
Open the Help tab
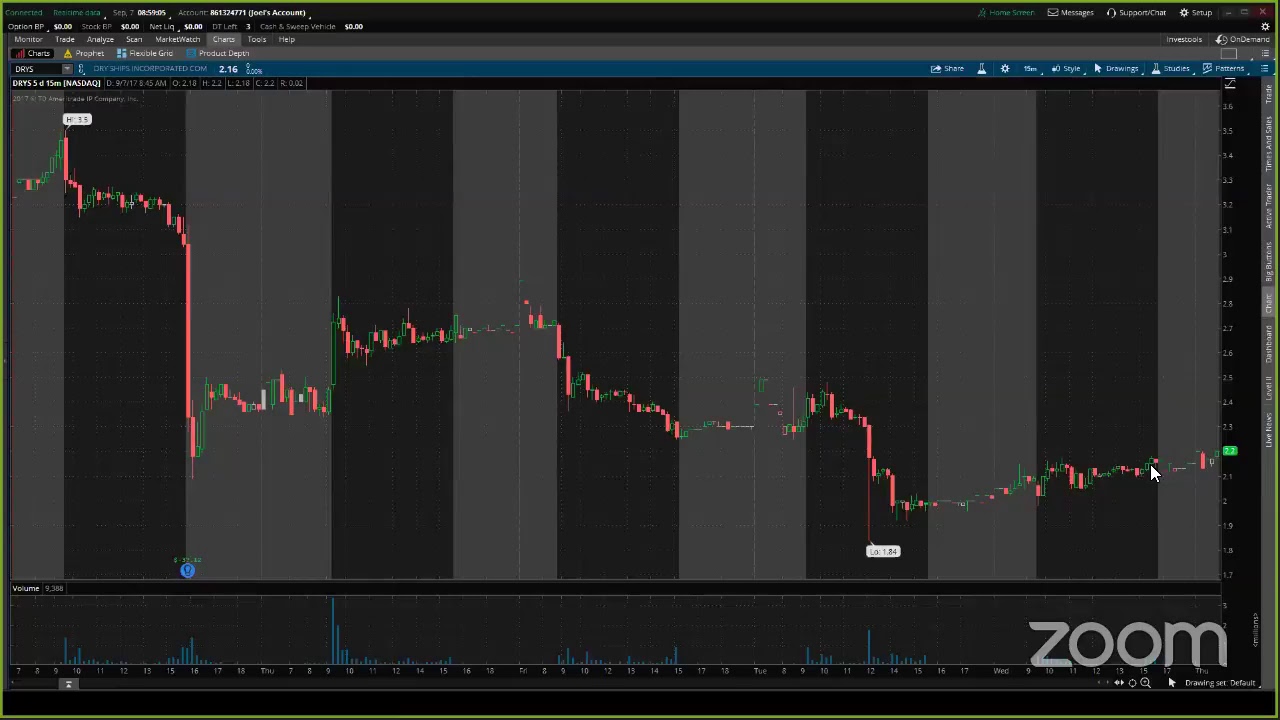287,39
